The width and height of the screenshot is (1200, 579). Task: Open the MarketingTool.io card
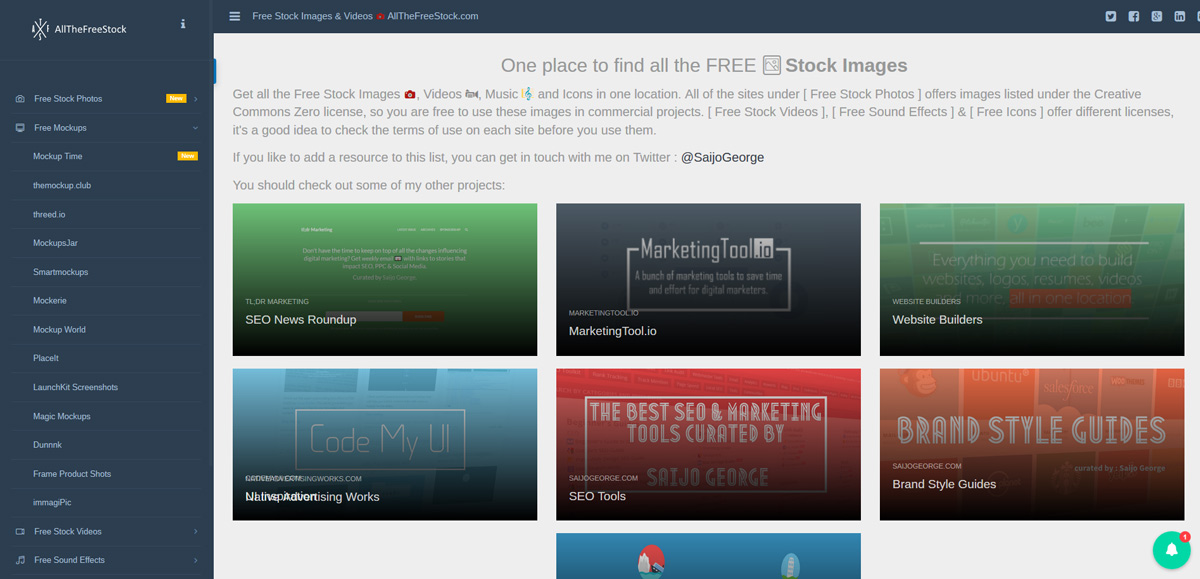708,280
